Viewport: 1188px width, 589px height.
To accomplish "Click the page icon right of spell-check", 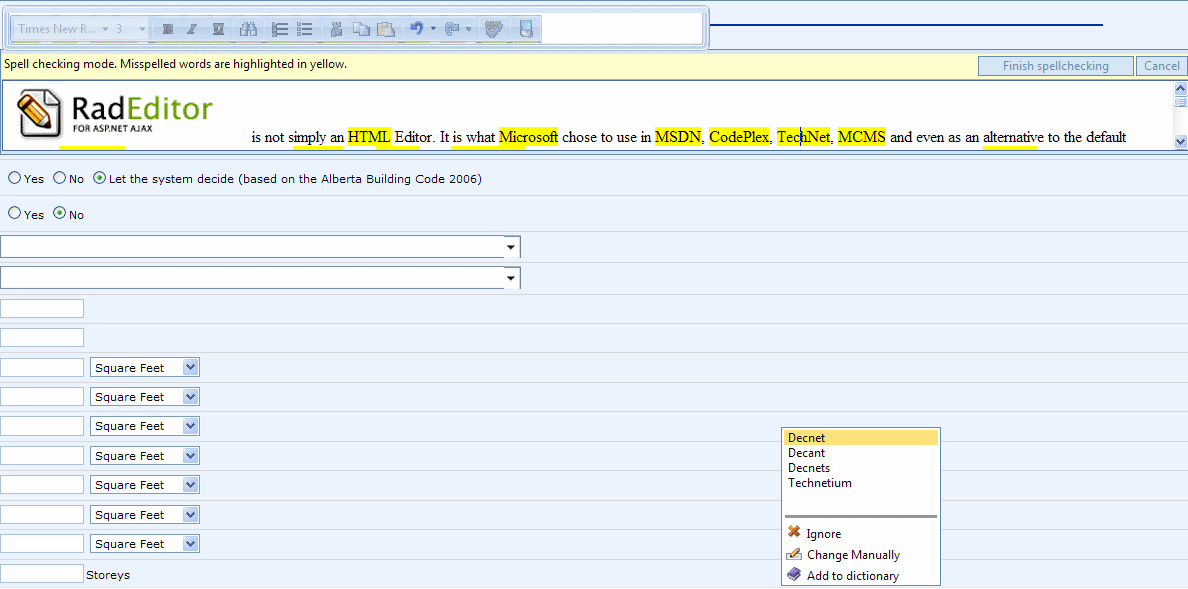I will click(x=527, y=29).
